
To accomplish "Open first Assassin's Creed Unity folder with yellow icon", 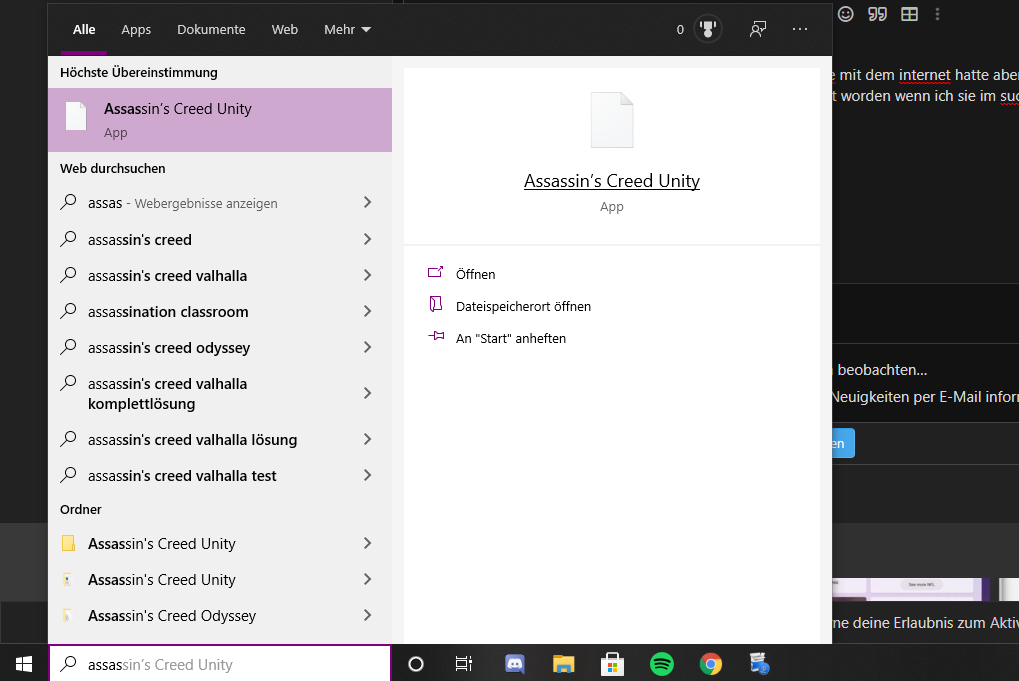I will [220, 543].
